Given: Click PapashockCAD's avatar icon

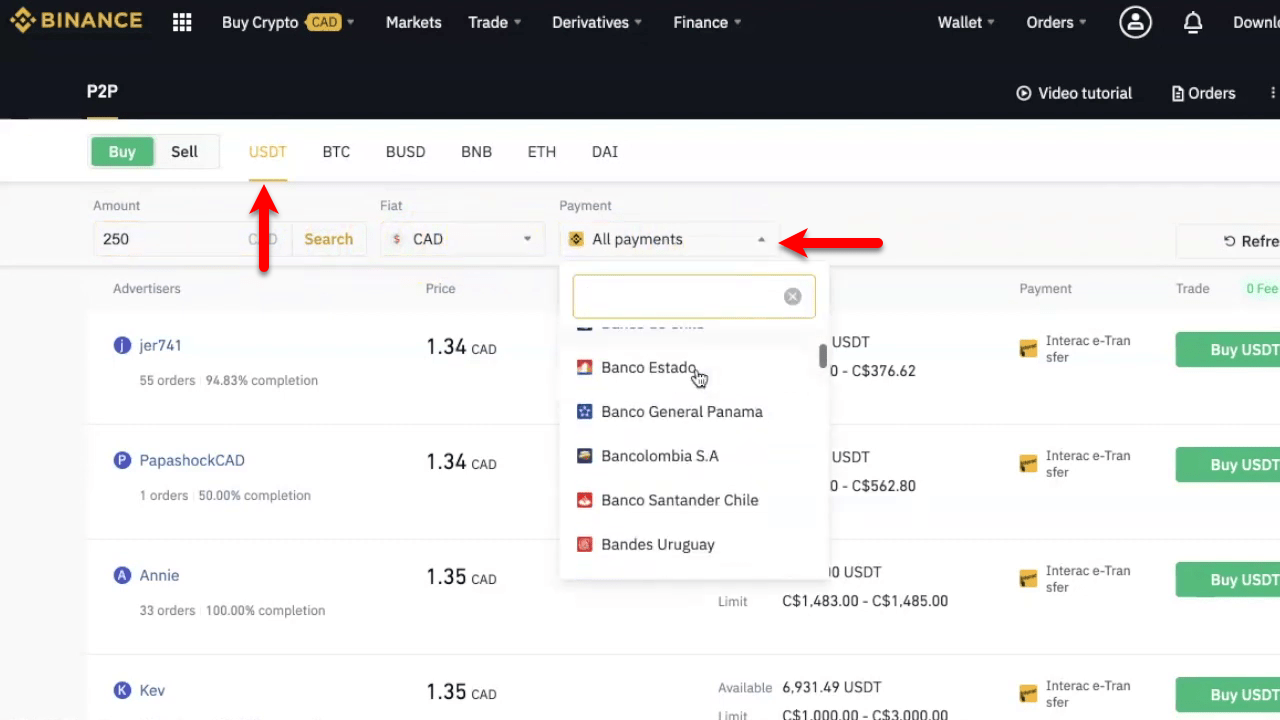Looking at the screenshot, I should click(x=122, y=461).
